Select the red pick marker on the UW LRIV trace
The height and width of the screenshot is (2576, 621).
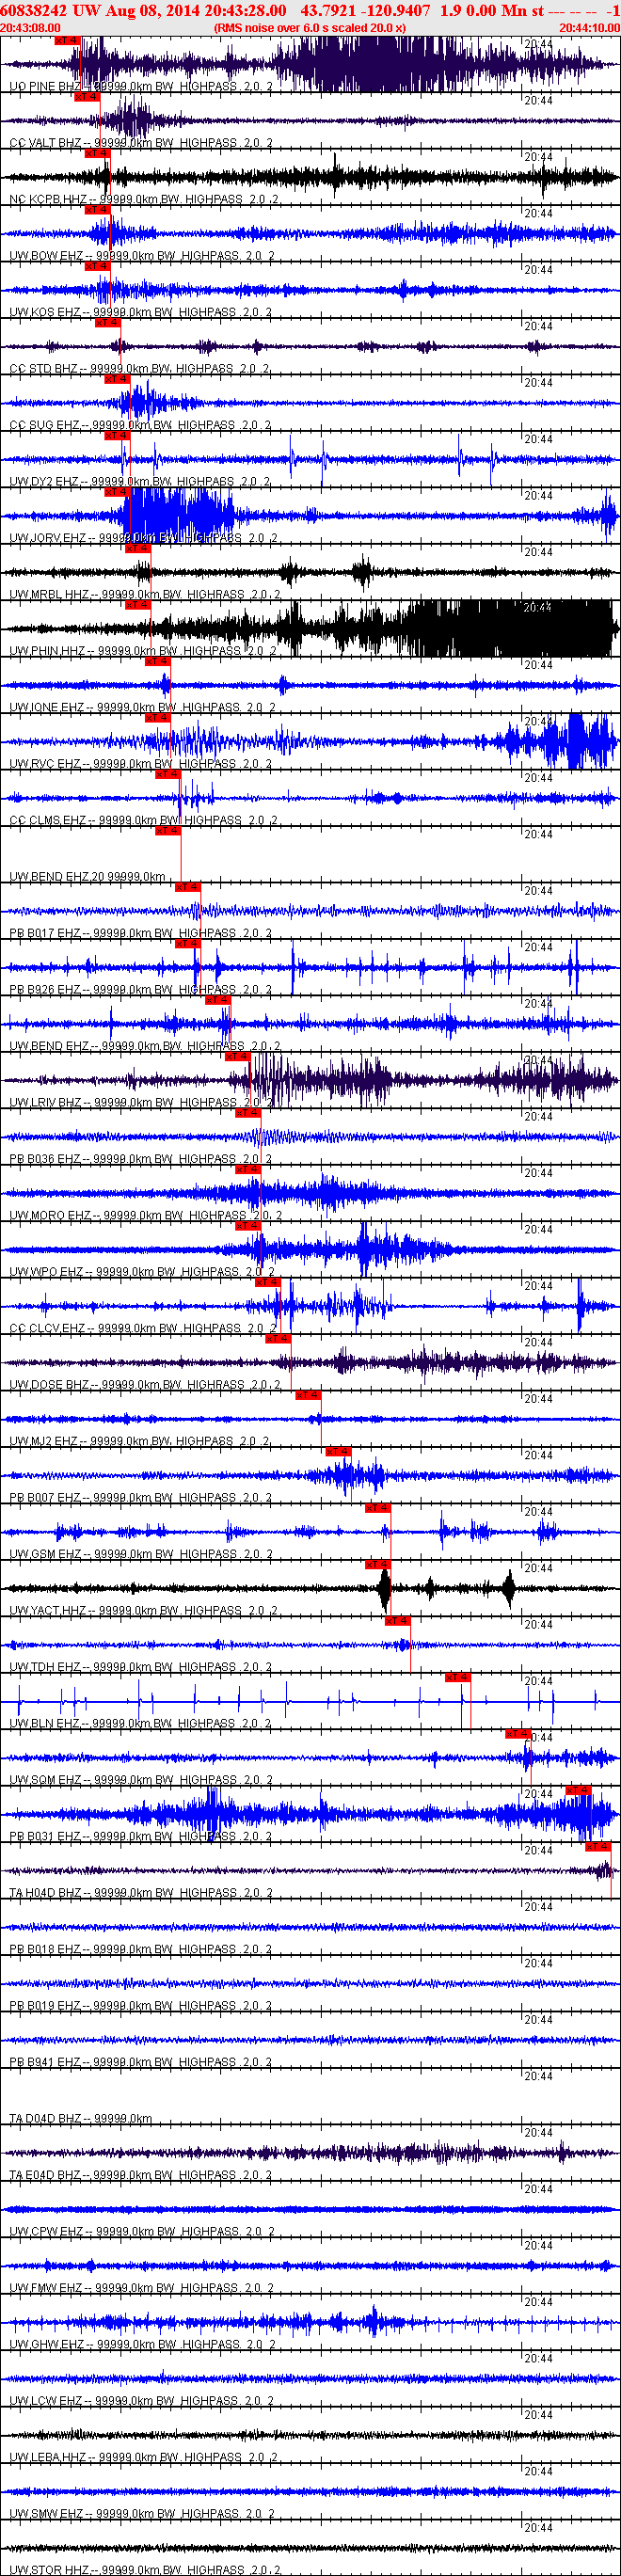click(237, 1056)
